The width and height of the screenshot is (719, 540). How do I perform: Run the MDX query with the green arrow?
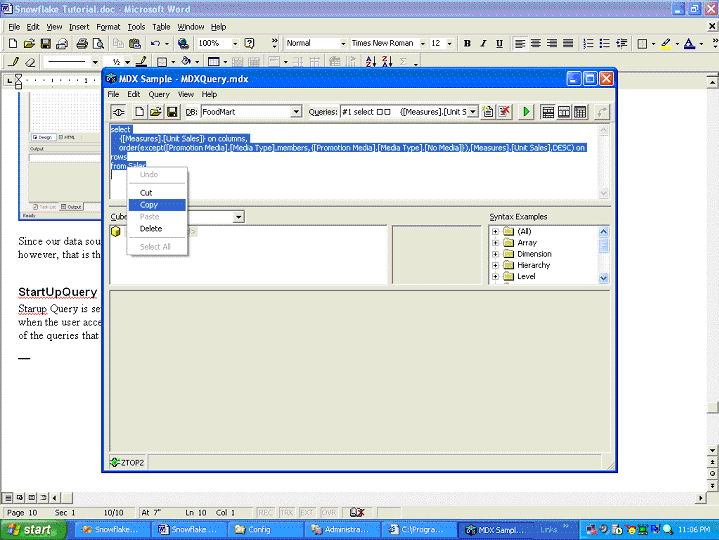click(x=526, y=112)
